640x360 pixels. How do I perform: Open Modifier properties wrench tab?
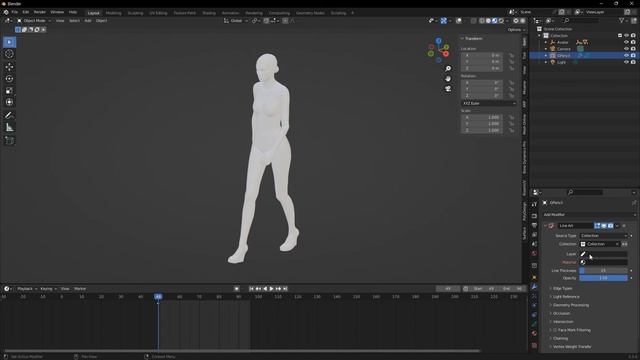tap(534, 287)
